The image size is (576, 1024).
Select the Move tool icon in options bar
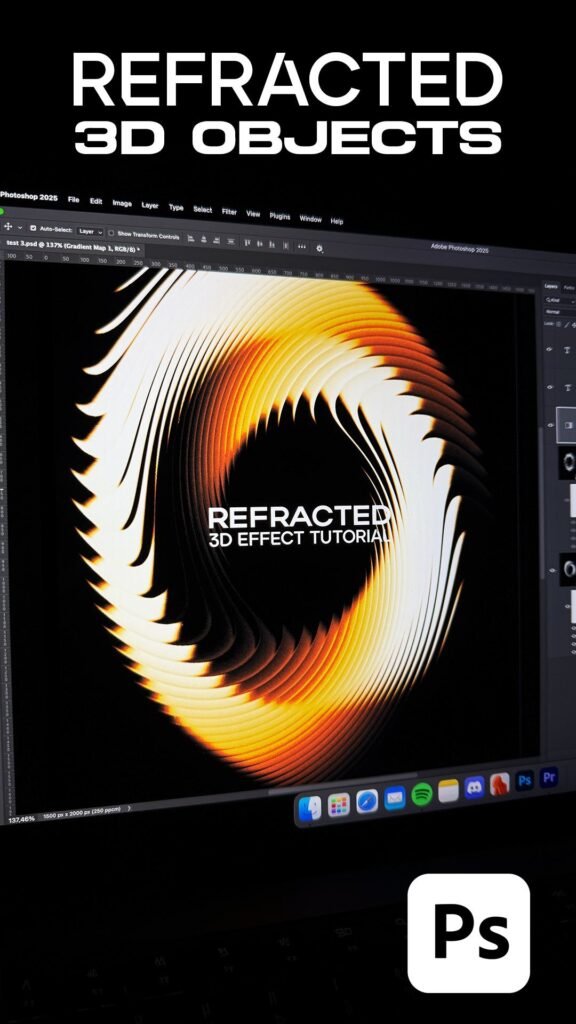click(x=8, y=227)
